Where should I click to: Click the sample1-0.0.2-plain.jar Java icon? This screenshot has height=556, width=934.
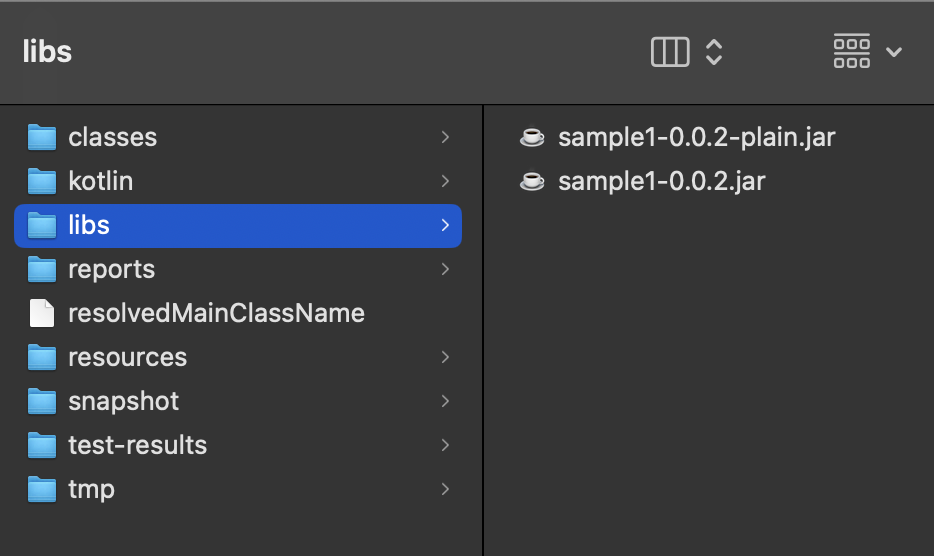point(533,137)
